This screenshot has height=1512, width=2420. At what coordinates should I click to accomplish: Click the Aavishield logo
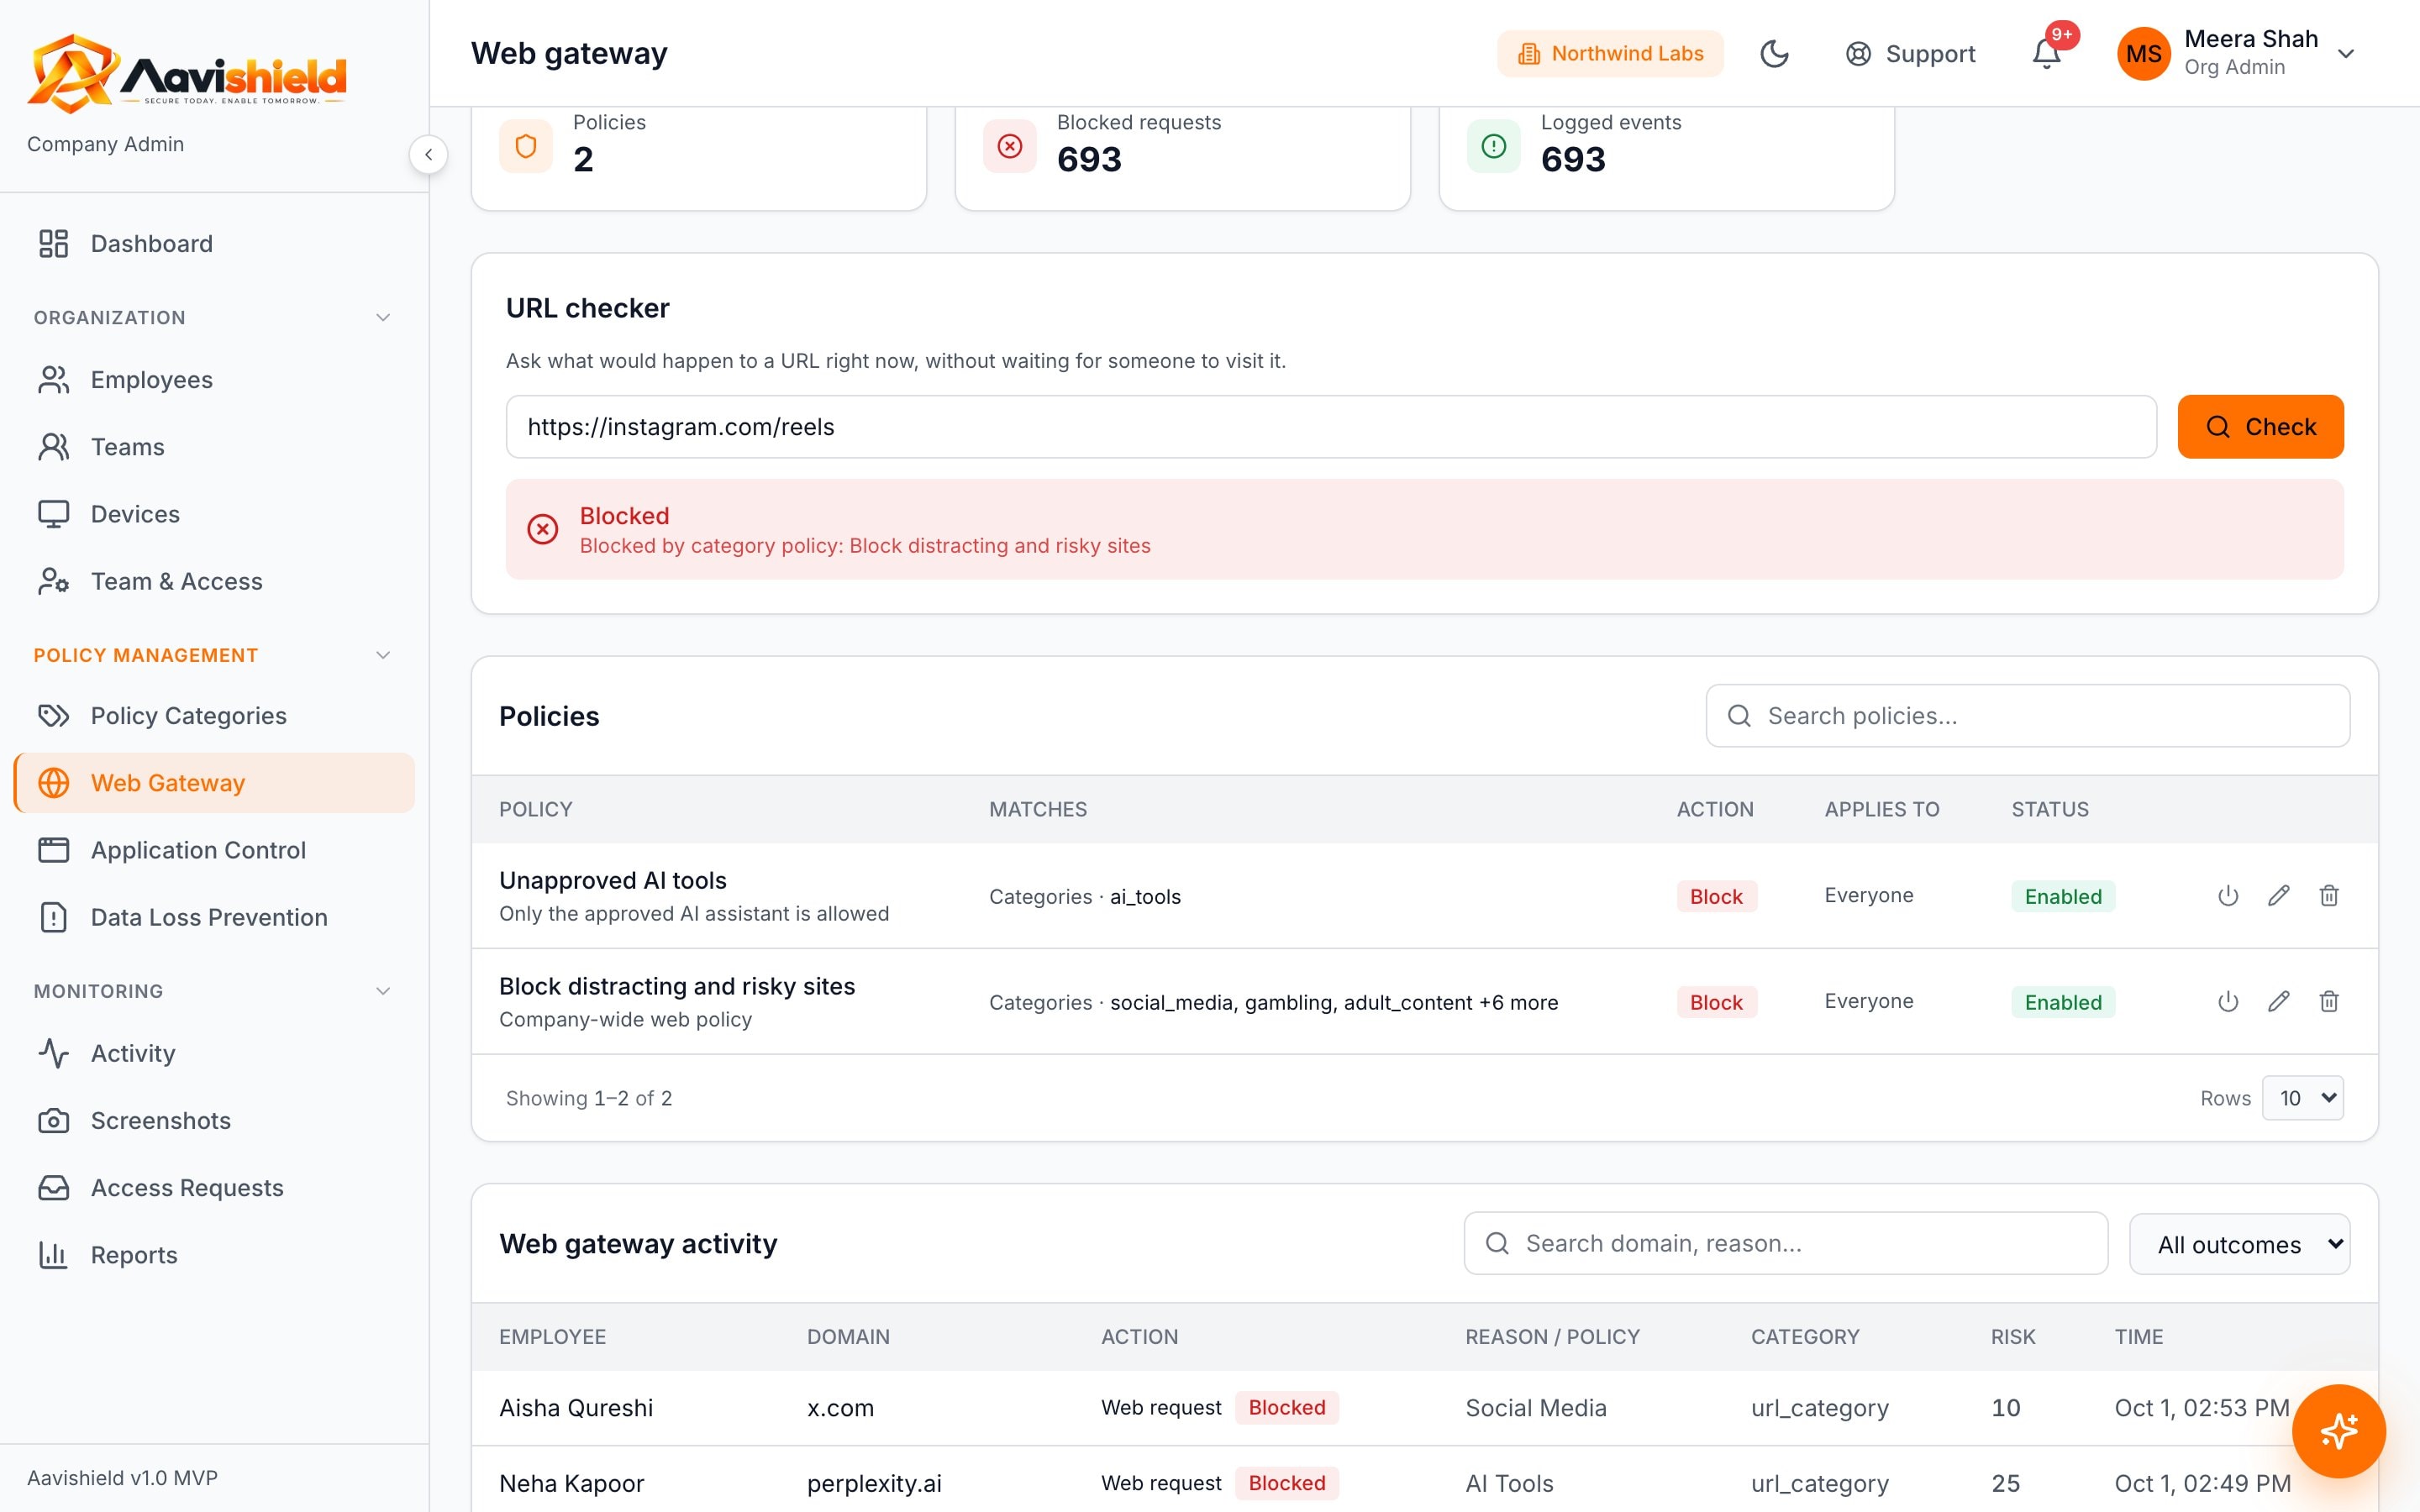[186, 72]
